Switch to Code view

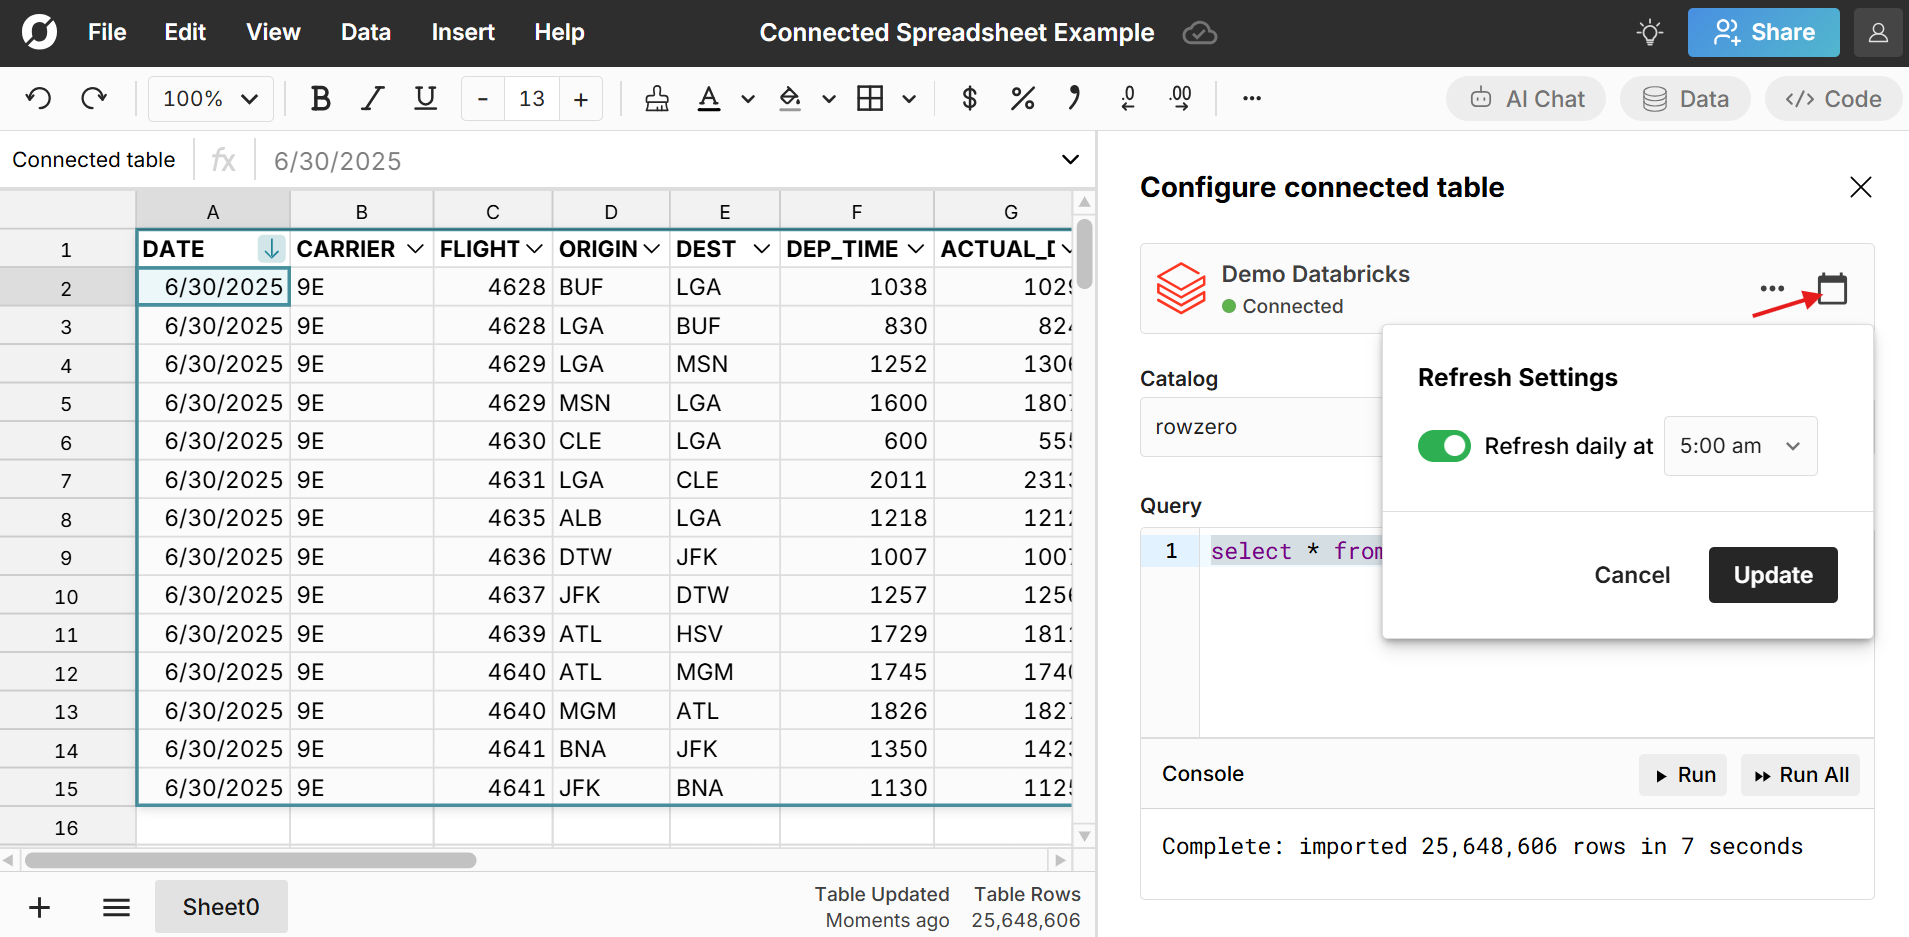coord(1833,98)
